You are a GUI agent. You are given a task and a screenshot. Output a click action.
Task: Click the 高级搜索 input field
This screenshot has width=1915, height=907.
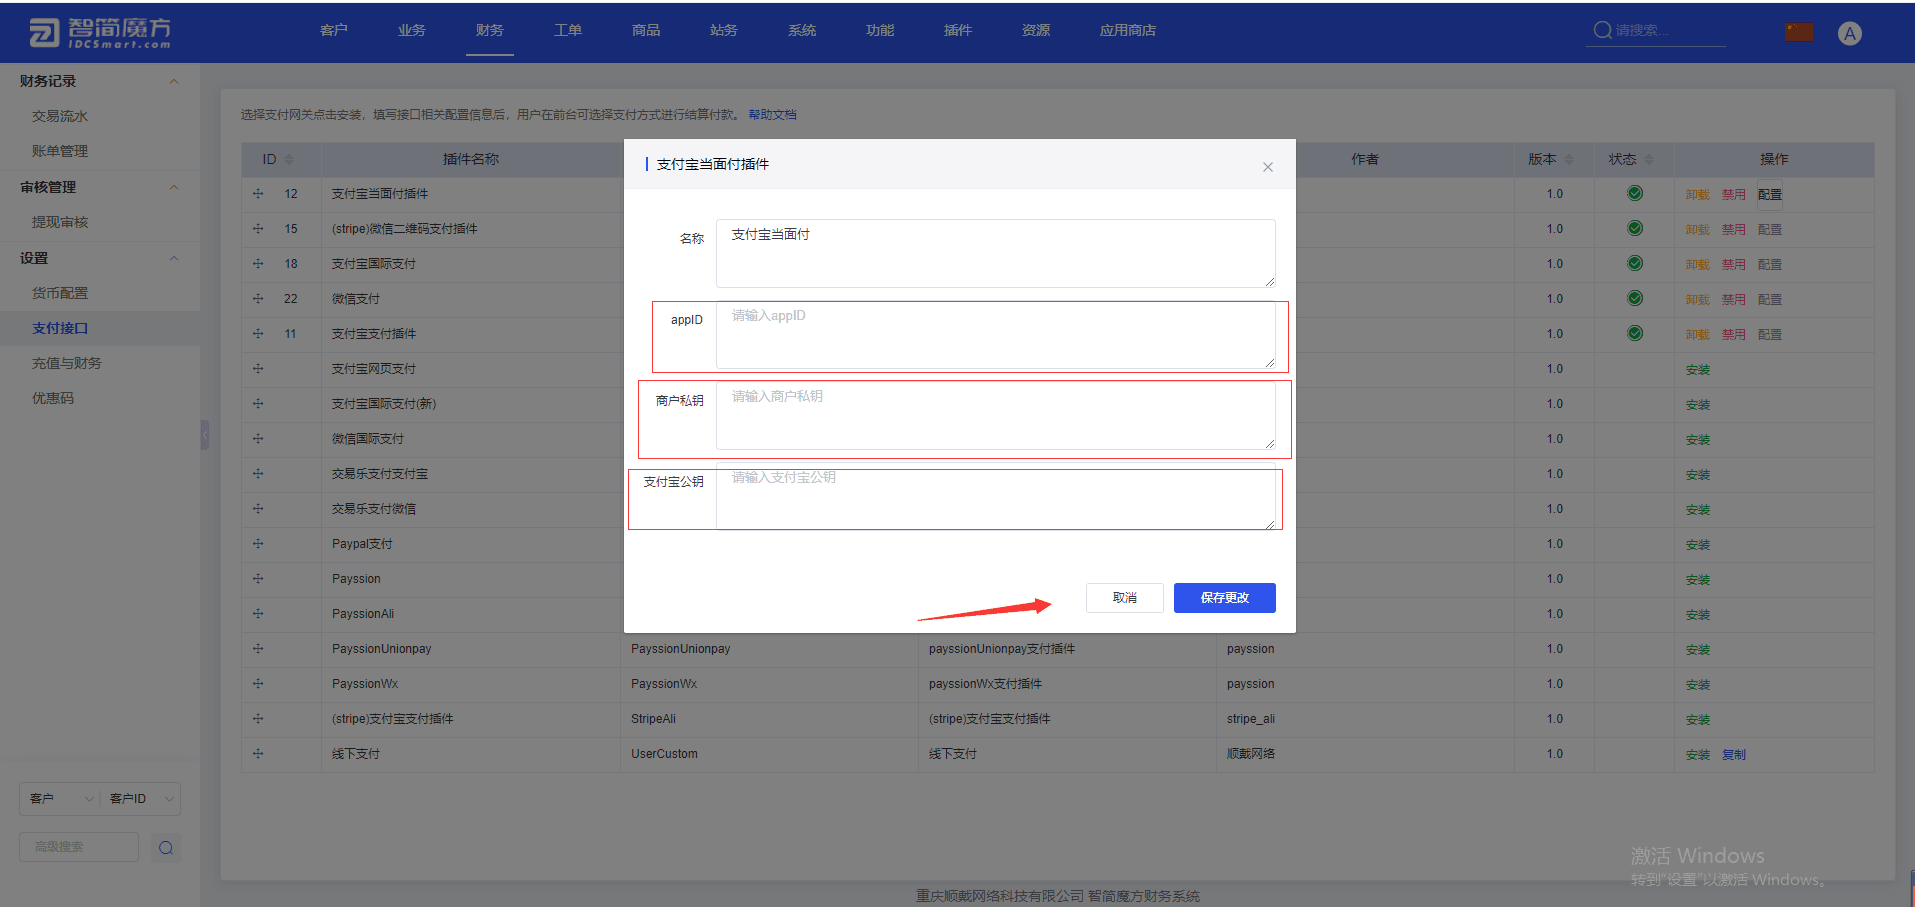pos(79,847)
